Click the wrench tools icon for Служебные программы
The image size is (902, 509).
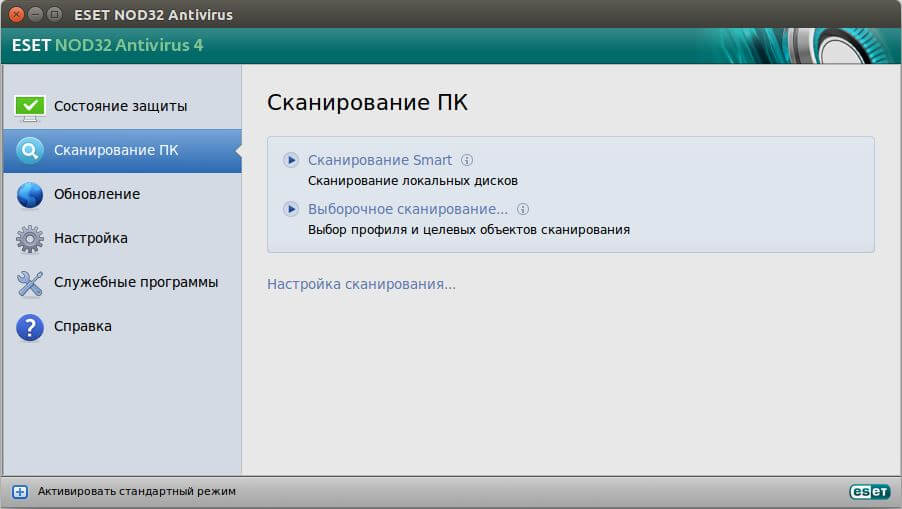coord(29,283)
